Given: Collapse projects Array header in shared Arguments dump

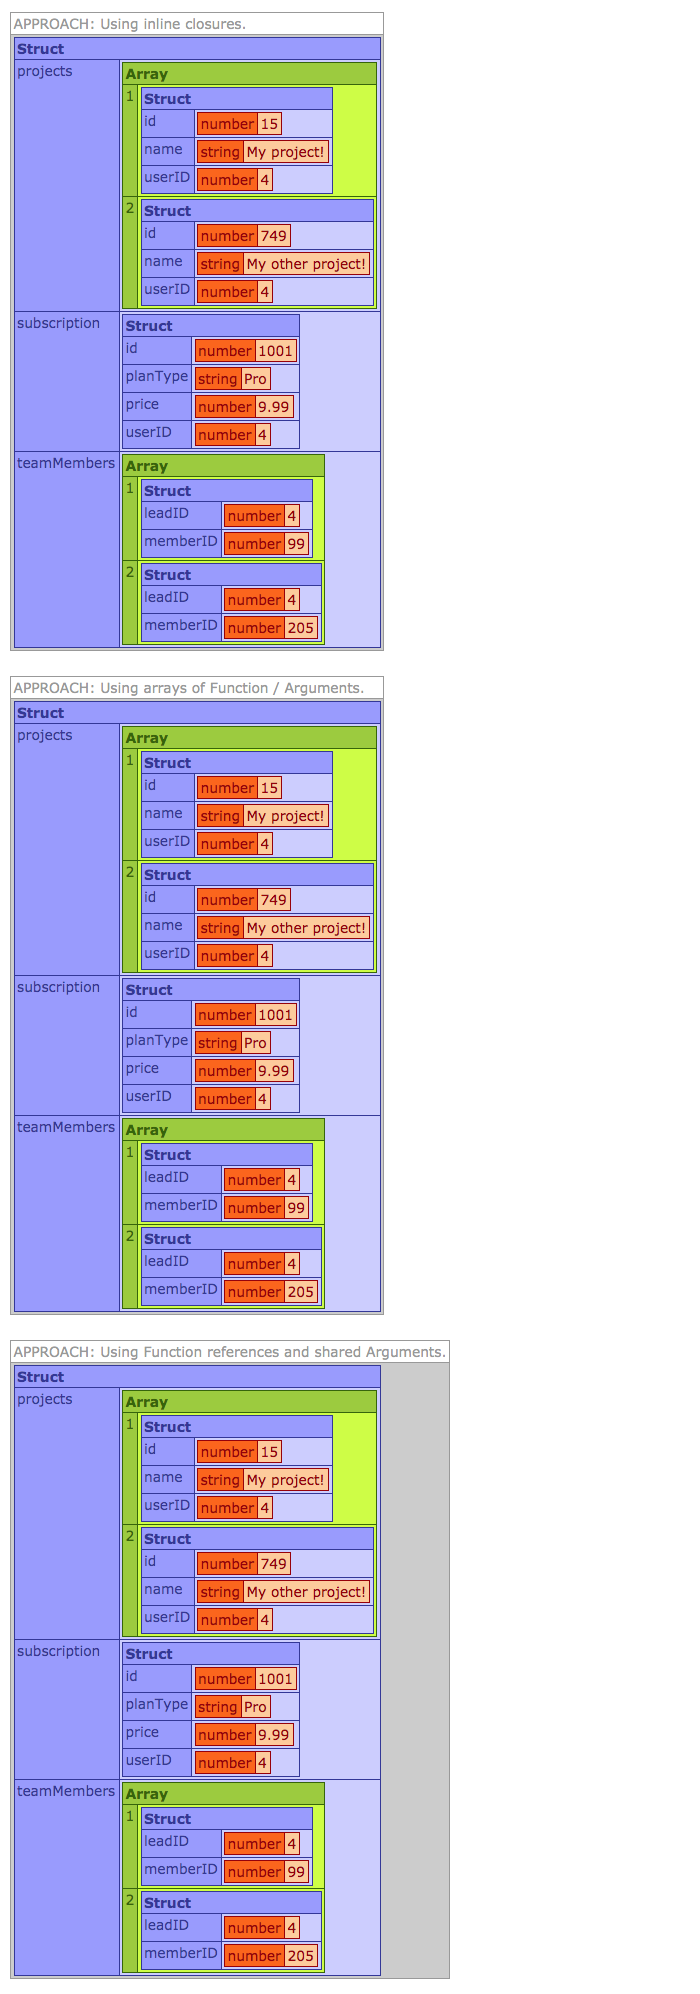Looking at the screenshot, I should 249,1402.
